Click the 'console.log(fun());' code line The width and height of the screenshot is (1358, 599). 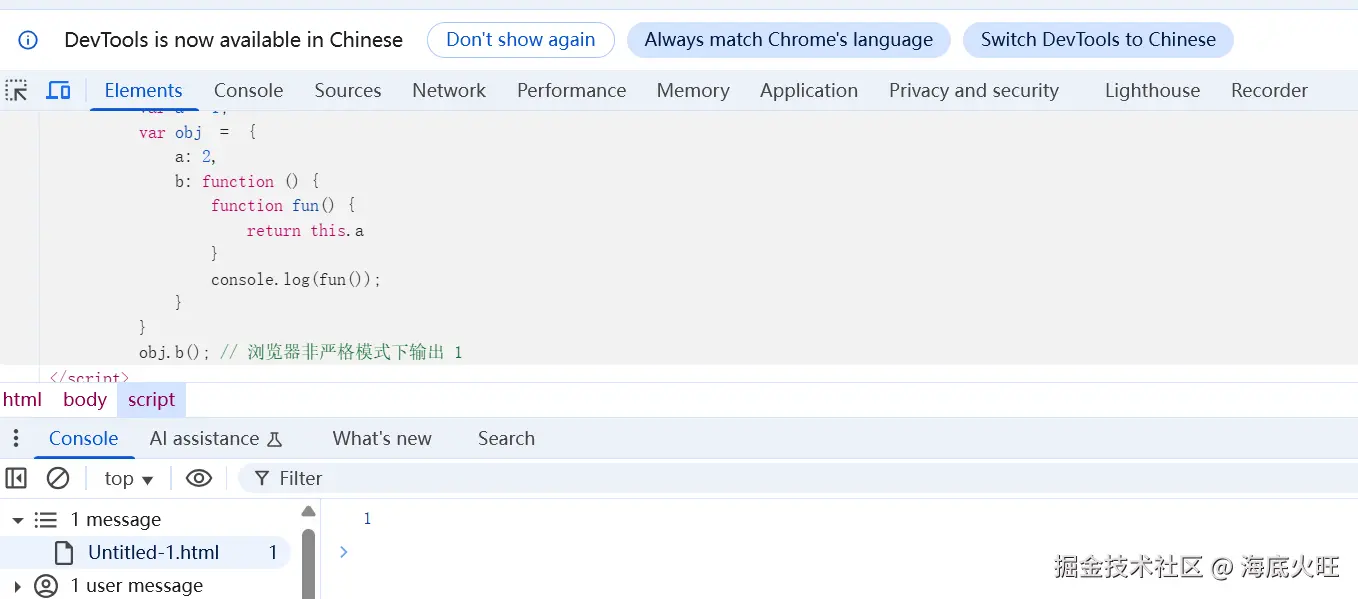coord(296,279)
